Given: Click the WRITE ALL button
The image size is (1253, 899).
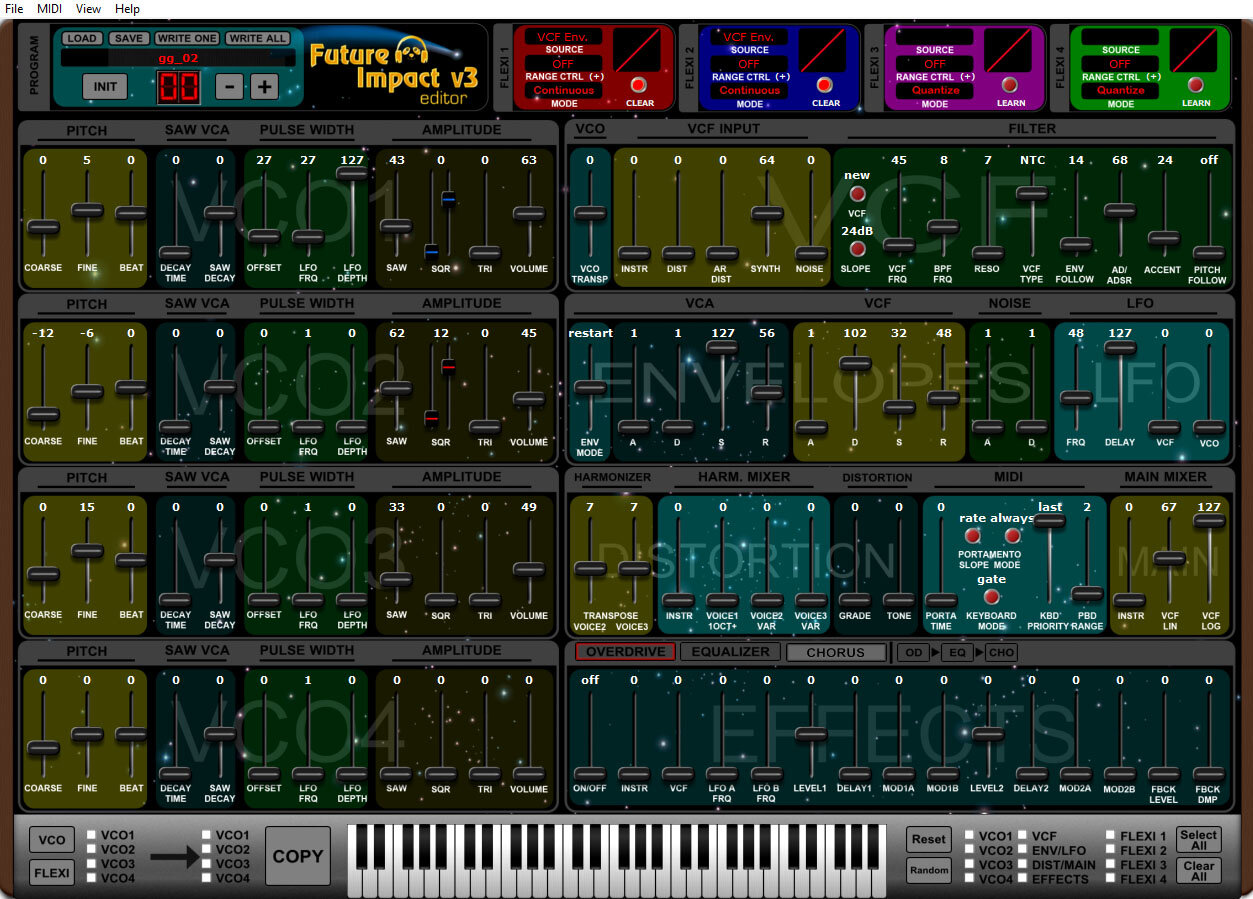Looking at the screenshot, I should (257, 38).
